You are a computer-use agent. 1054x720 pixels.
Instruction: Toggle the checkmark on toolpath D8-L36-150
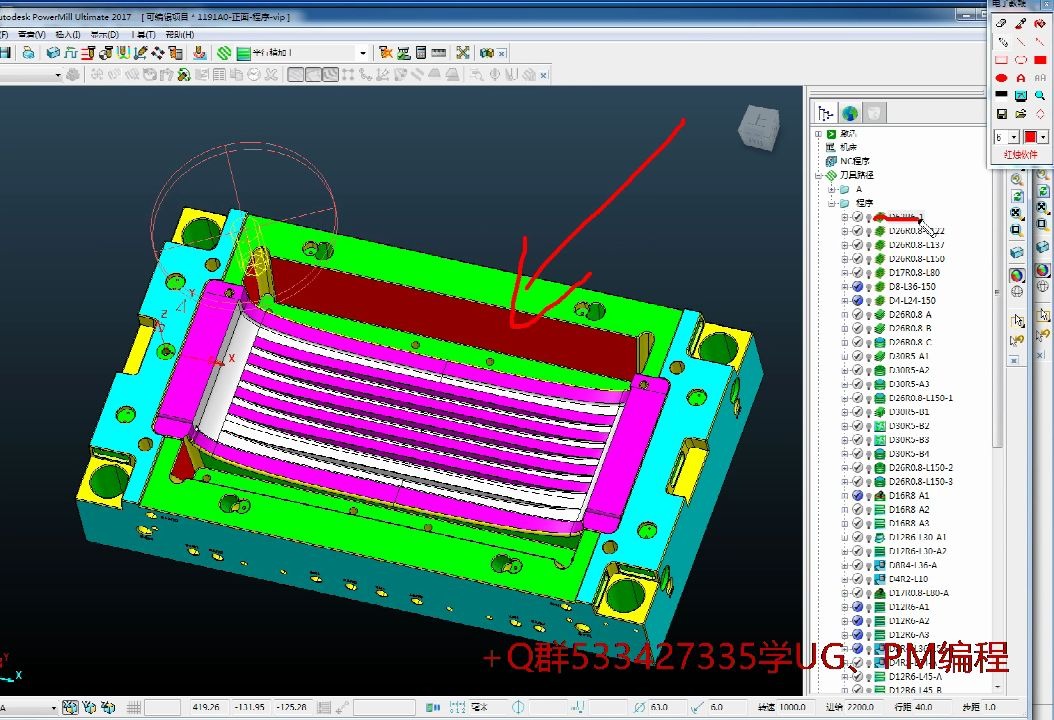click(x=857, y=286)
